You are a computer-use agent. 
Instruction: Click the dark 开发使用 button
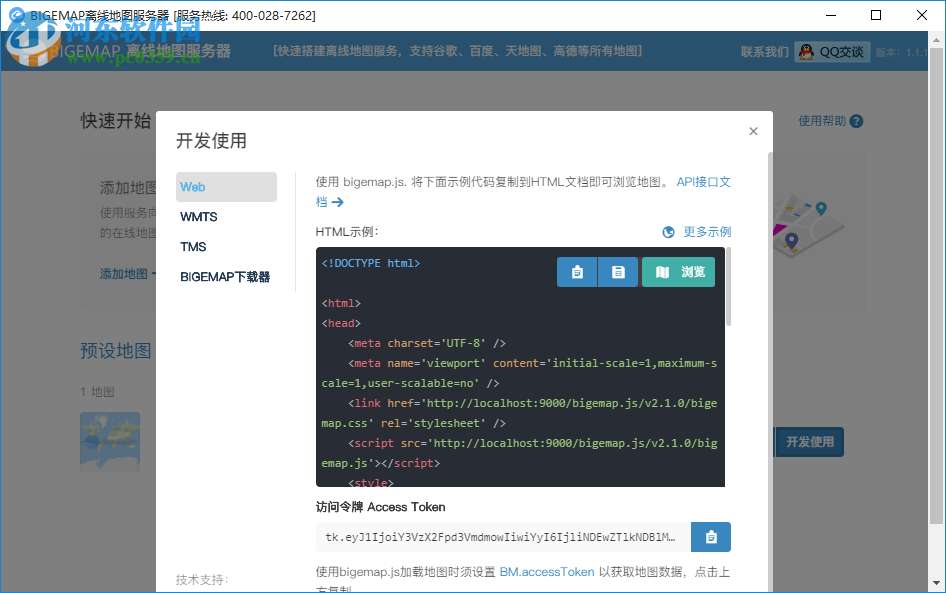[x=809, y=441]
